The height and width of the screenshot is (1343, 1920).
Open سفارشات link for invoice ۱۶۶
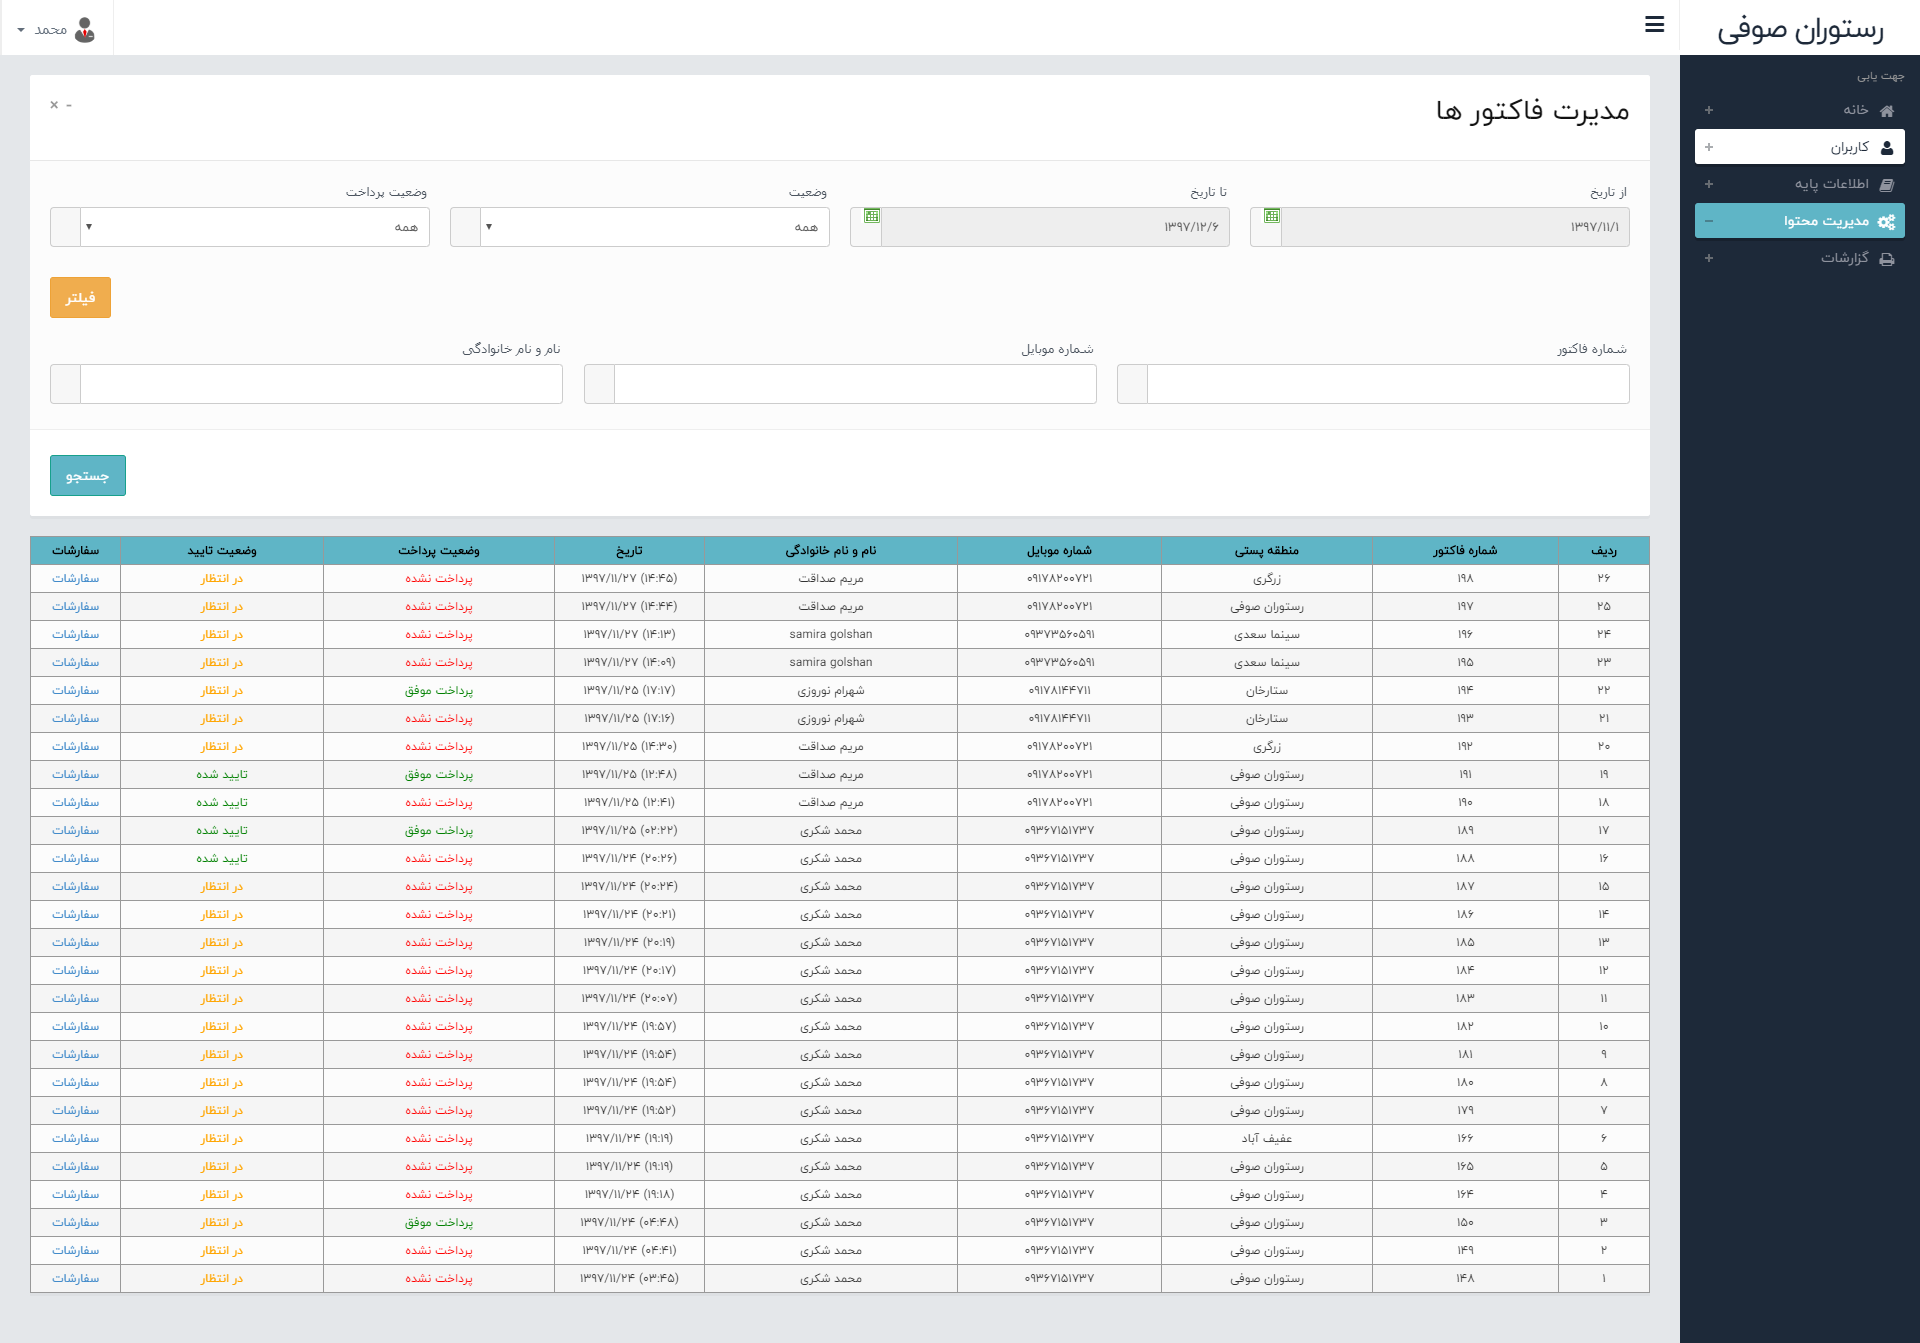75,1138
